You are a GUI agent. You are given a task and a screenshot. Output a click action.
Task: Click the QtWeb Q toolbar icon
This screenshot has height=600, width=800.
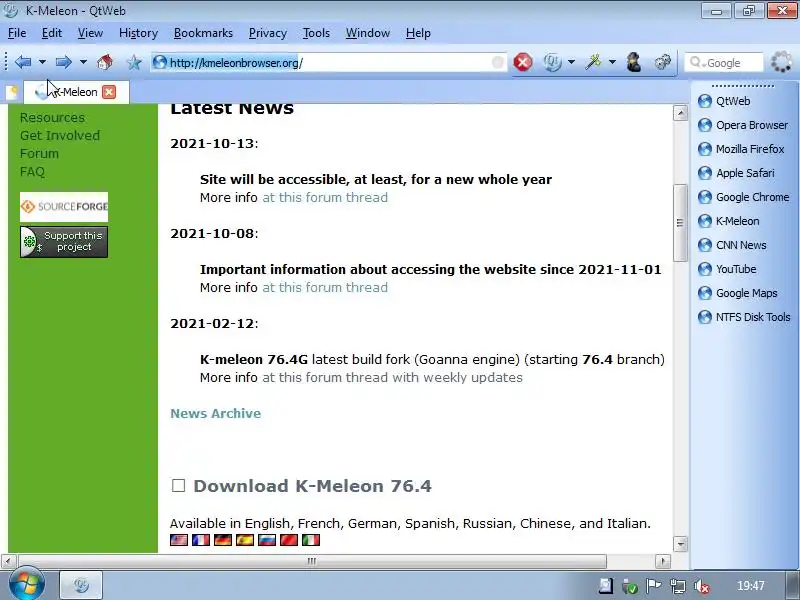[x=552, y=62]
